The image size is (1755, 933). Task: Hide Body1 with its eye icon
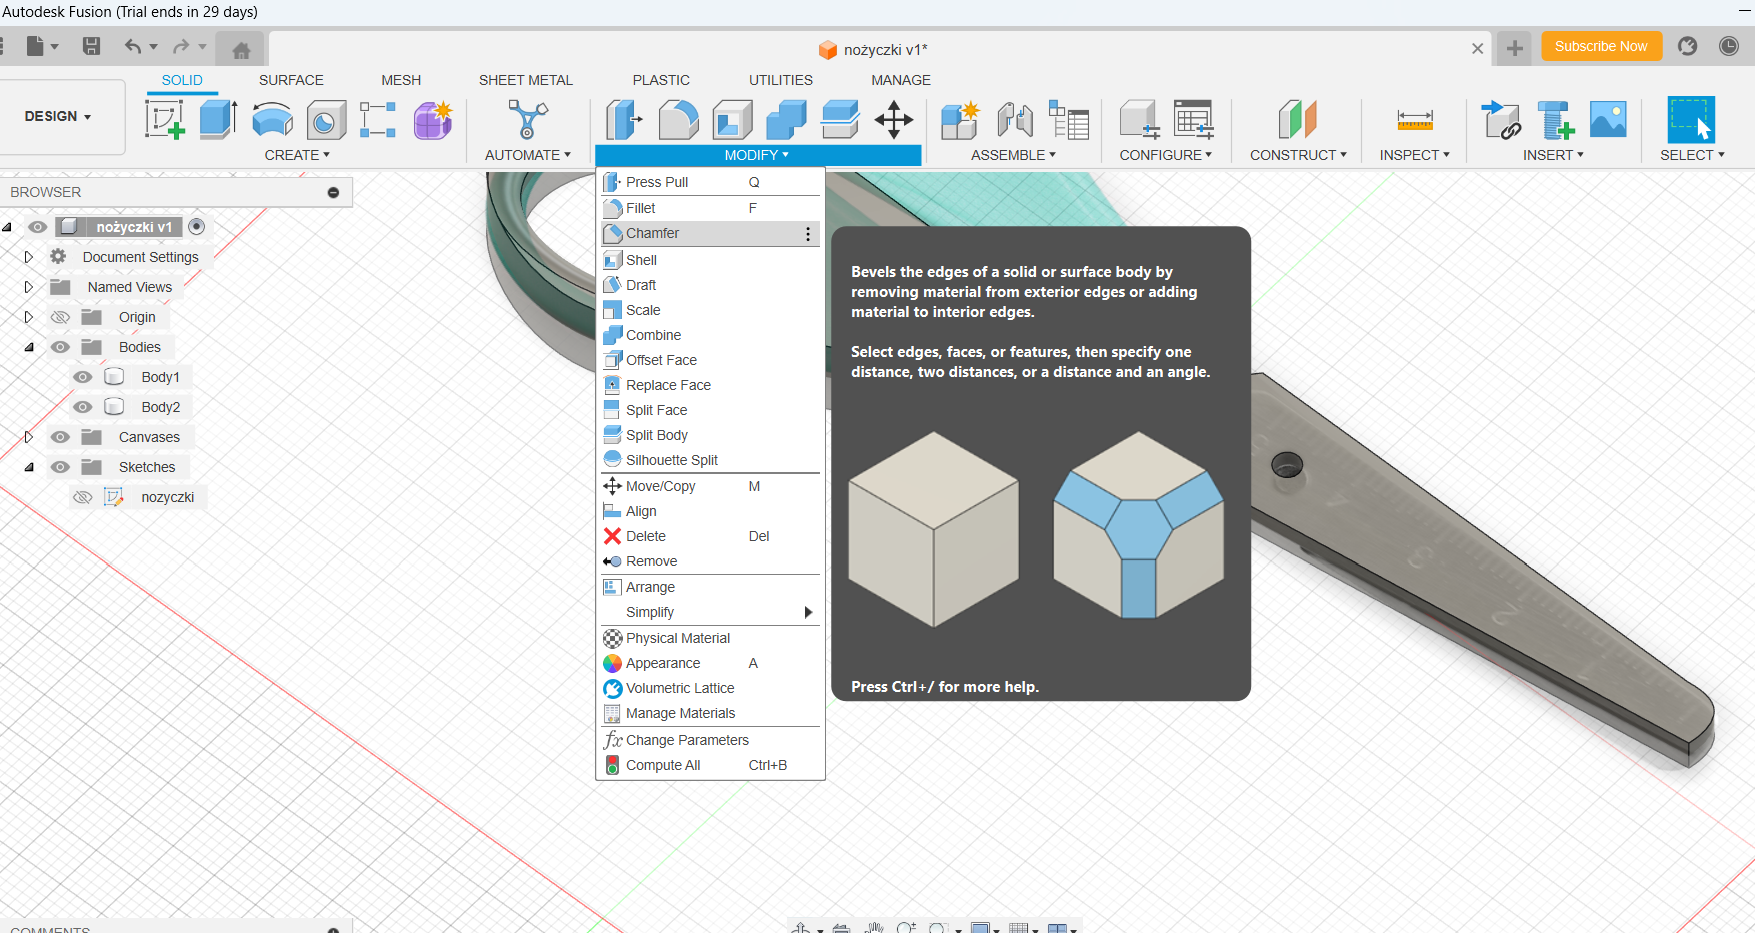click(83, 377)
